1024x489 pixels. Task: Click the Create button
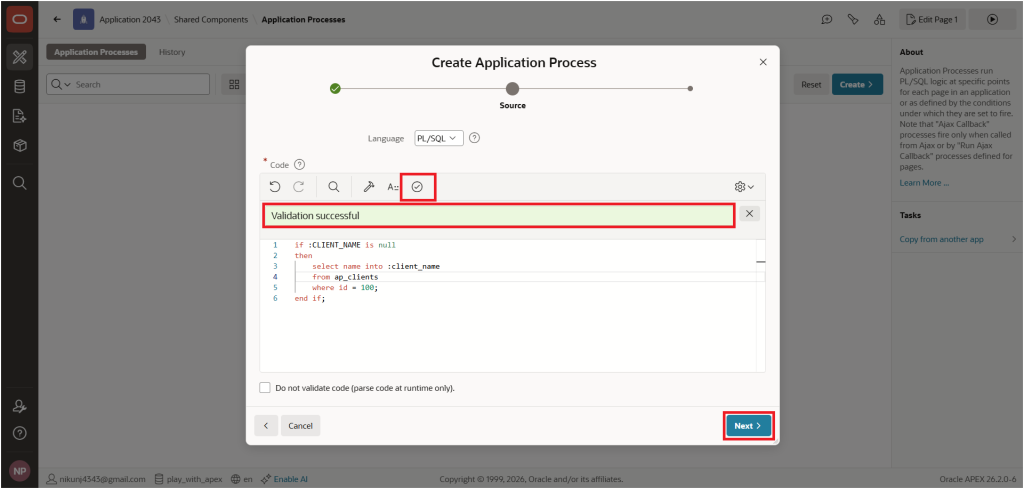(x=857, y=84)
